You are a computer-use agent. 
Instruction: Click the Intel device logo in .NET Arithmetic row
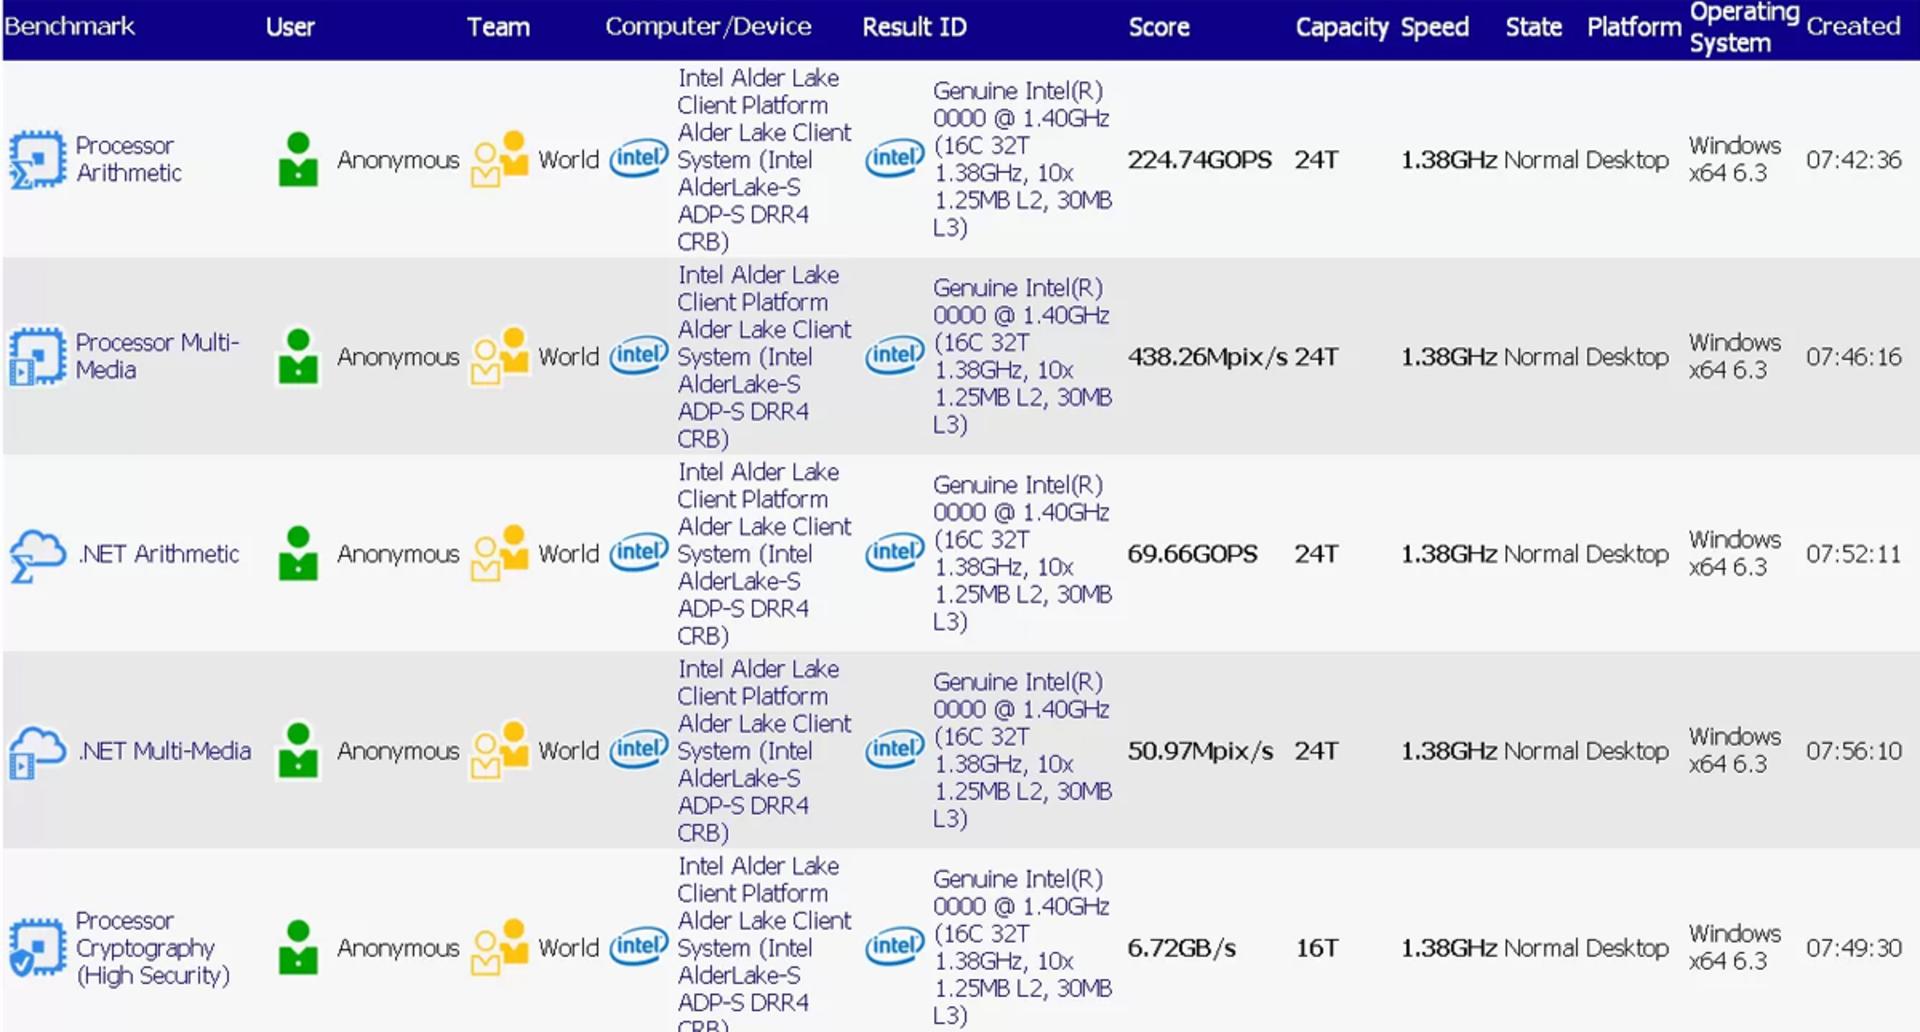pyautogui.click(x=639, y=552)
